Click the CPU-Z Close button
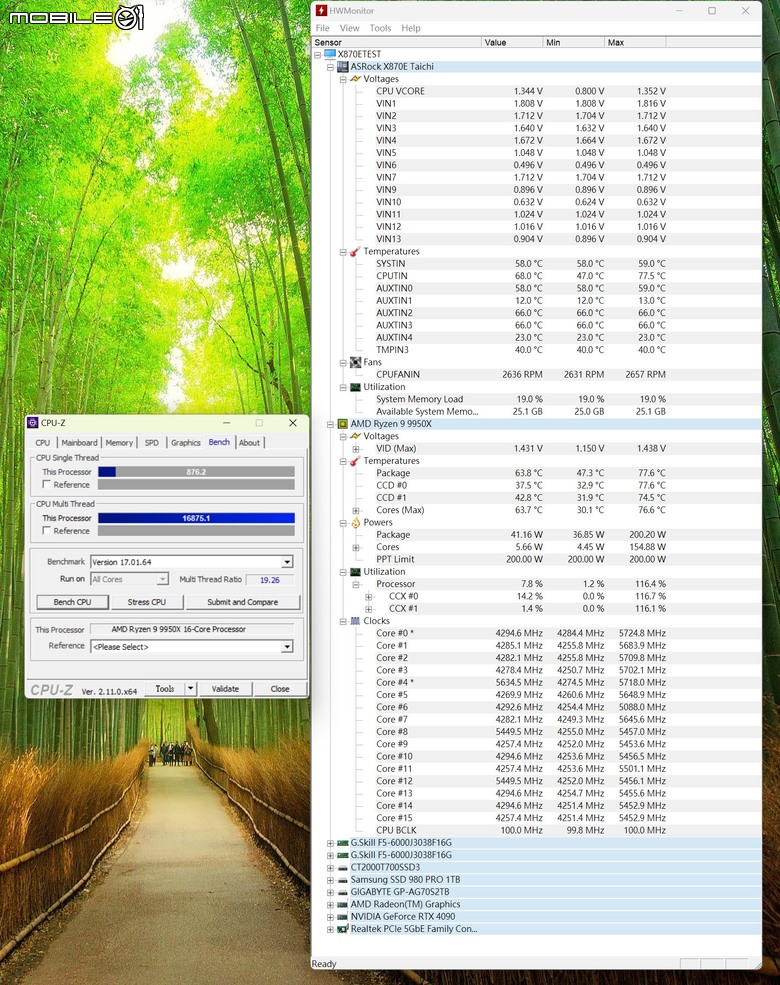Viewport: 780px width, 985px height. pos(280,688)
